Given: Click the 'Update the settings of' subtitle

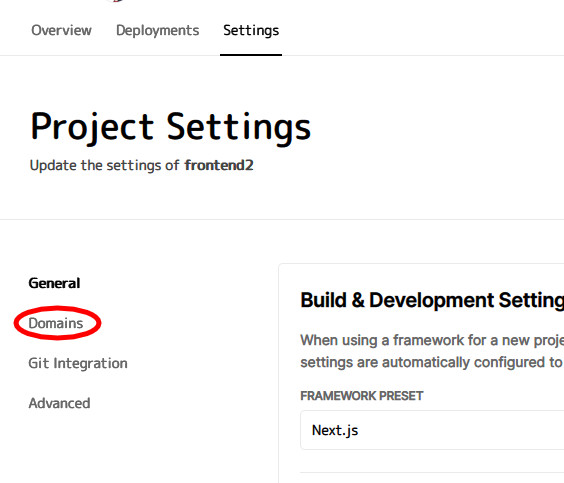Looking at the screenshot, I should click(x=104, y=165).
